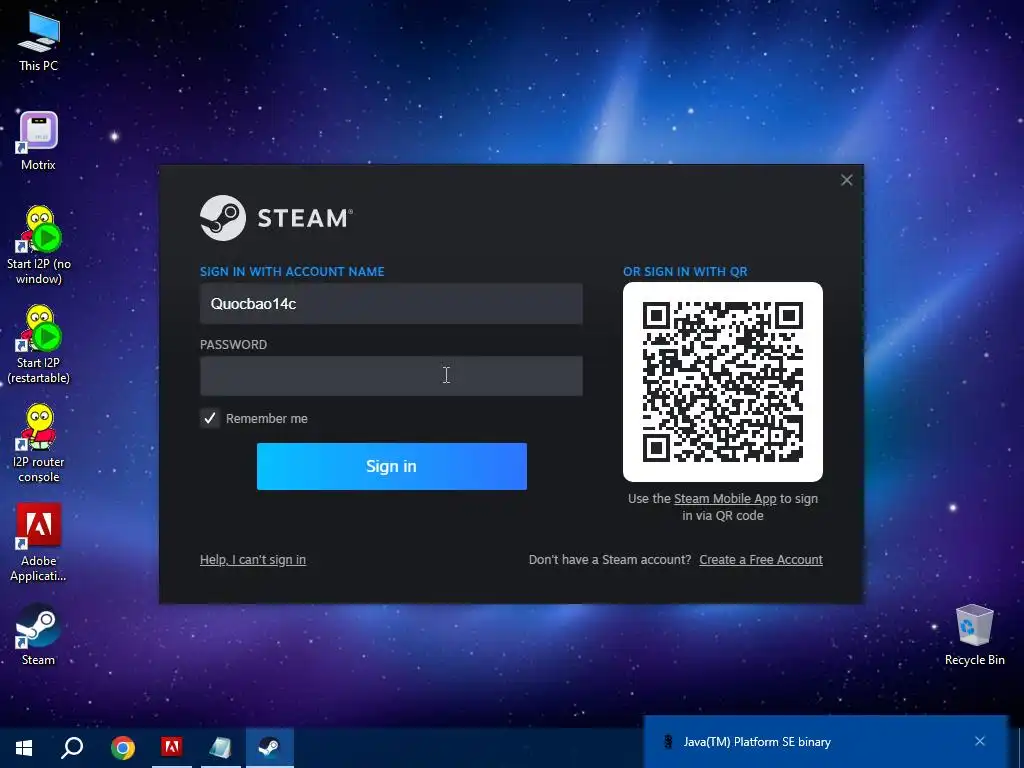Open I2P router console shortcut
The width and height of the screenshot is (1024, 768).
[x=39, y=443]
